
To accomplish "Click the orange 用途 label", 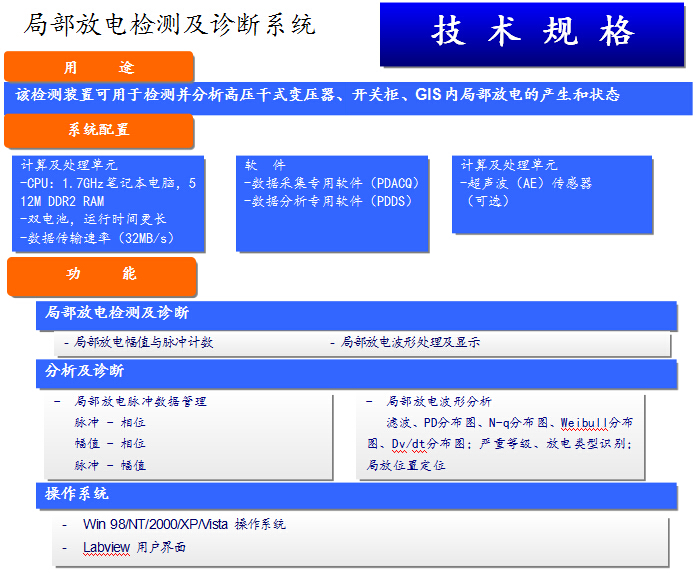I will tap(99, 67).
